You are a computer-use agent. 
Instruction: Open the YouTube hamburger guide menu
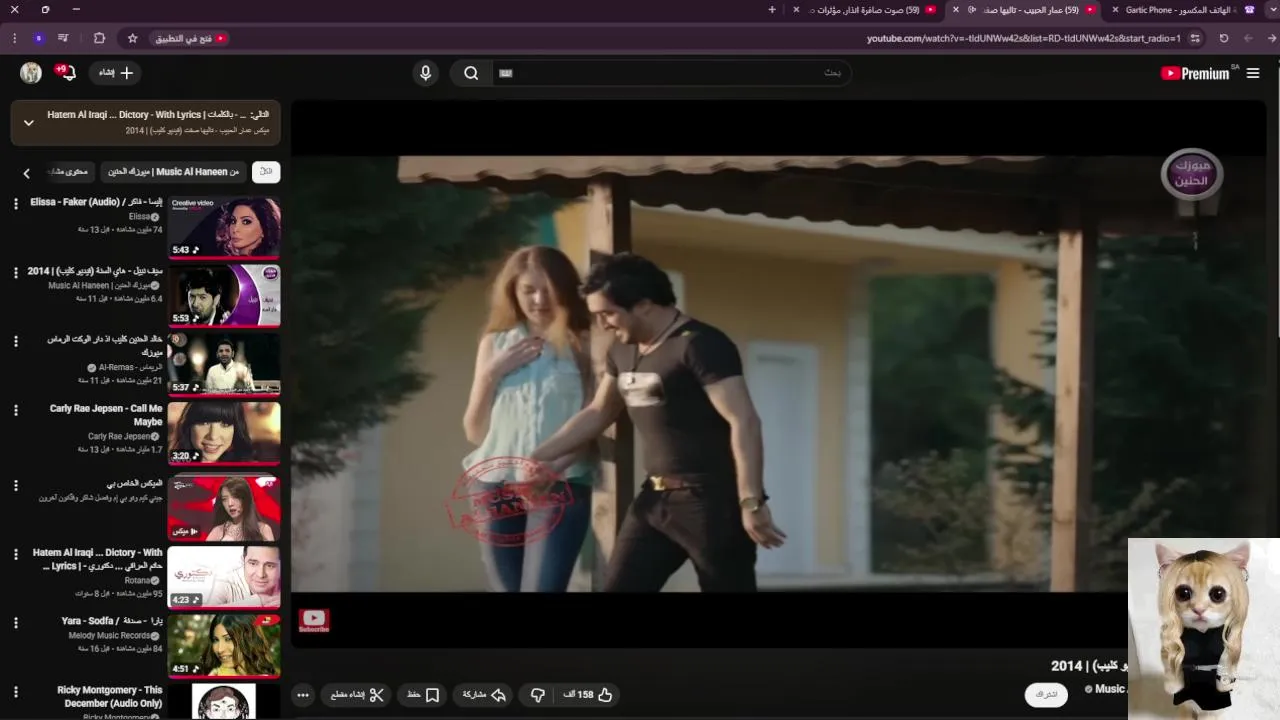point(1253,73)
